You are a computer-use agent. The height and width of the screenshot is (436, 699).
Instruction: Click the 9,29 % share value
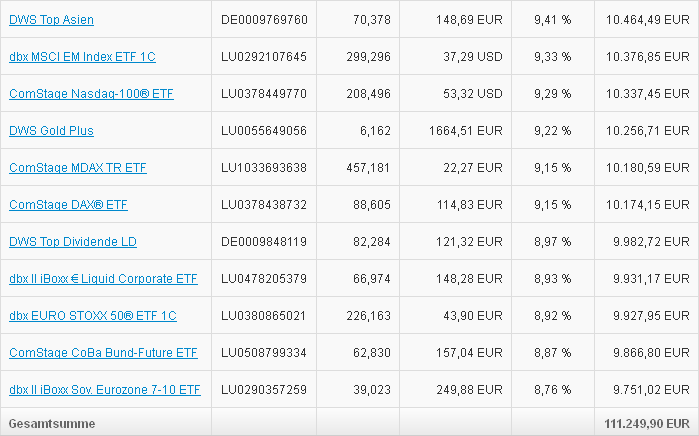(553, 94)
